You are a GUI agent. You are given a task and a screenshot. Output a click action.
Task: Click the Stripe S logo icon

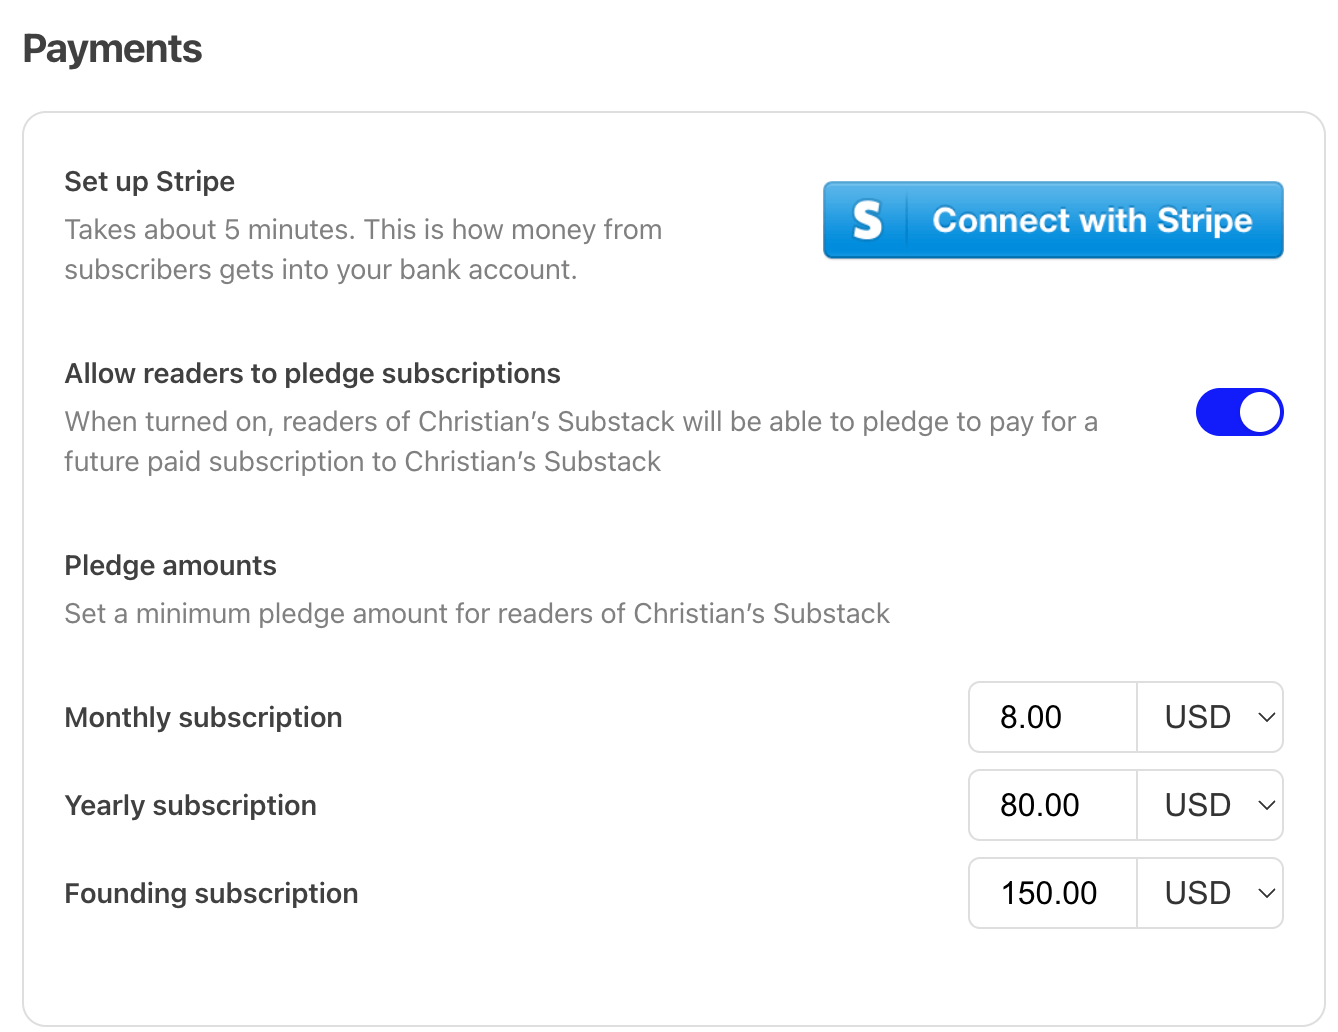point(867,220)
